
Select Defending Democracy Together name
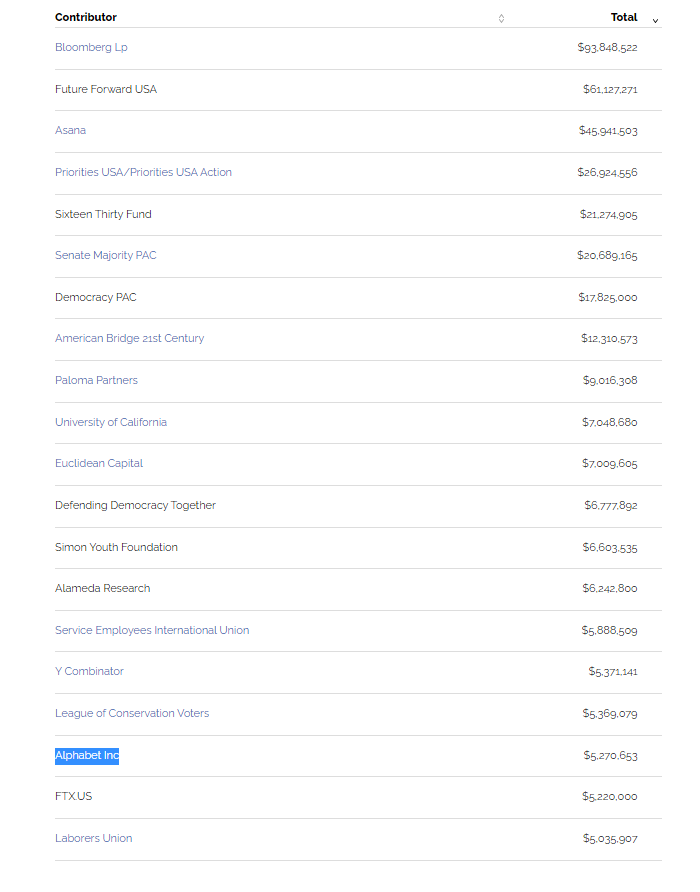click(x=135, y=505)
